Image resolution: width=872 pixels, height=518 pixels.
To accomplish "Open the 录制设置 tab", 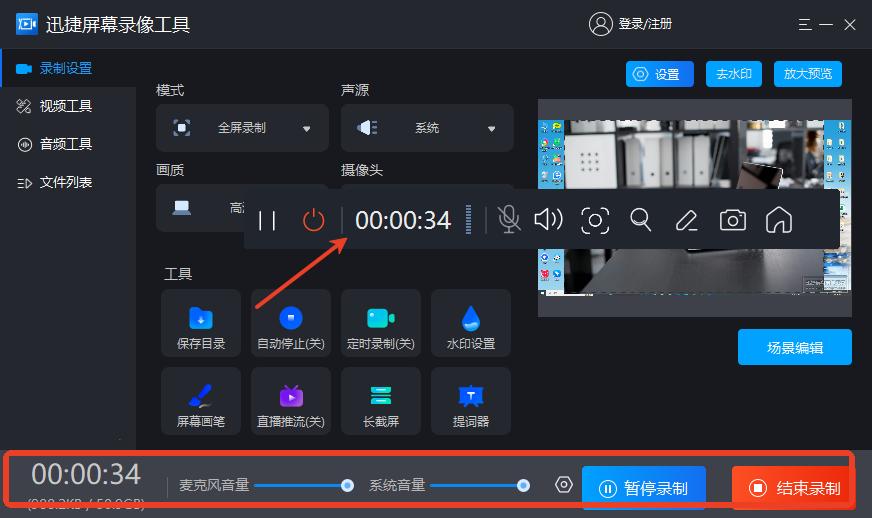I will [68, 68].
